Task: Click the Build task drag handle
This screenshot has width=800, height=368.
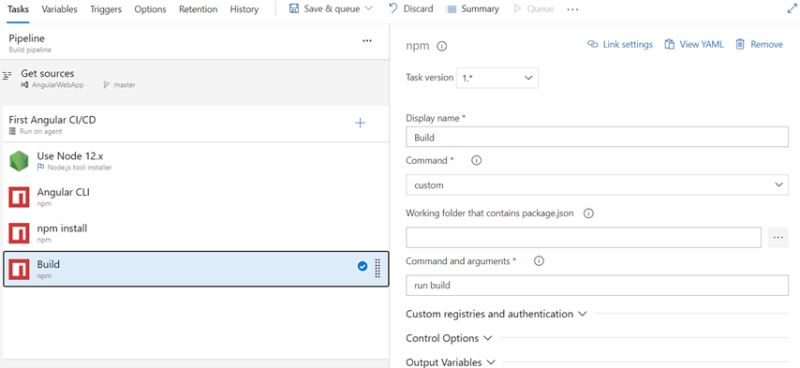Action: [x=378, y=268]
